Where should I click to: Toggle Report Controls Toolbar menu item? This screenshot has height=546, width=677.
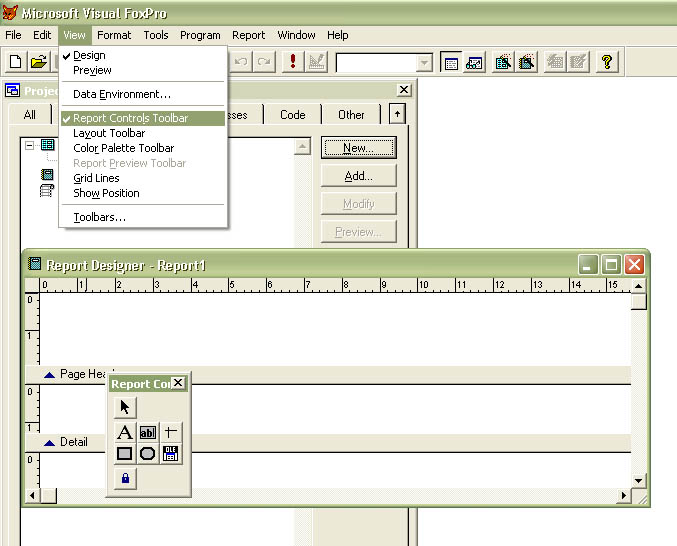tap(142, 118)
